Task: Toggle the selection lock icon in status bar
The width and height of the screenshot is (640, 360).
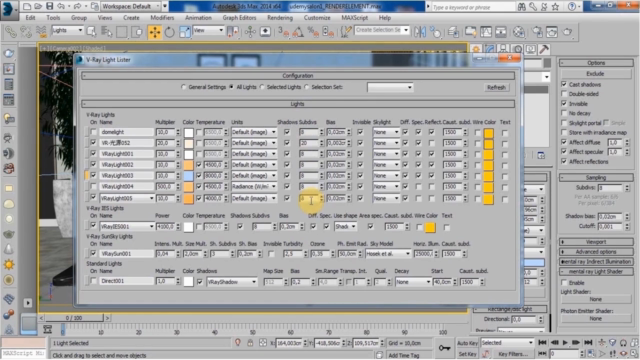Action: 250,343
